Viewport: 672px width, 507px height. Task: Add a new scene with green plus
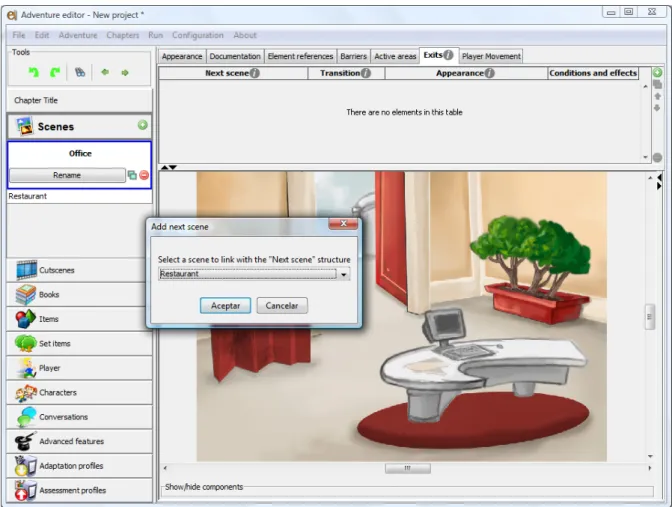(143, 125)
